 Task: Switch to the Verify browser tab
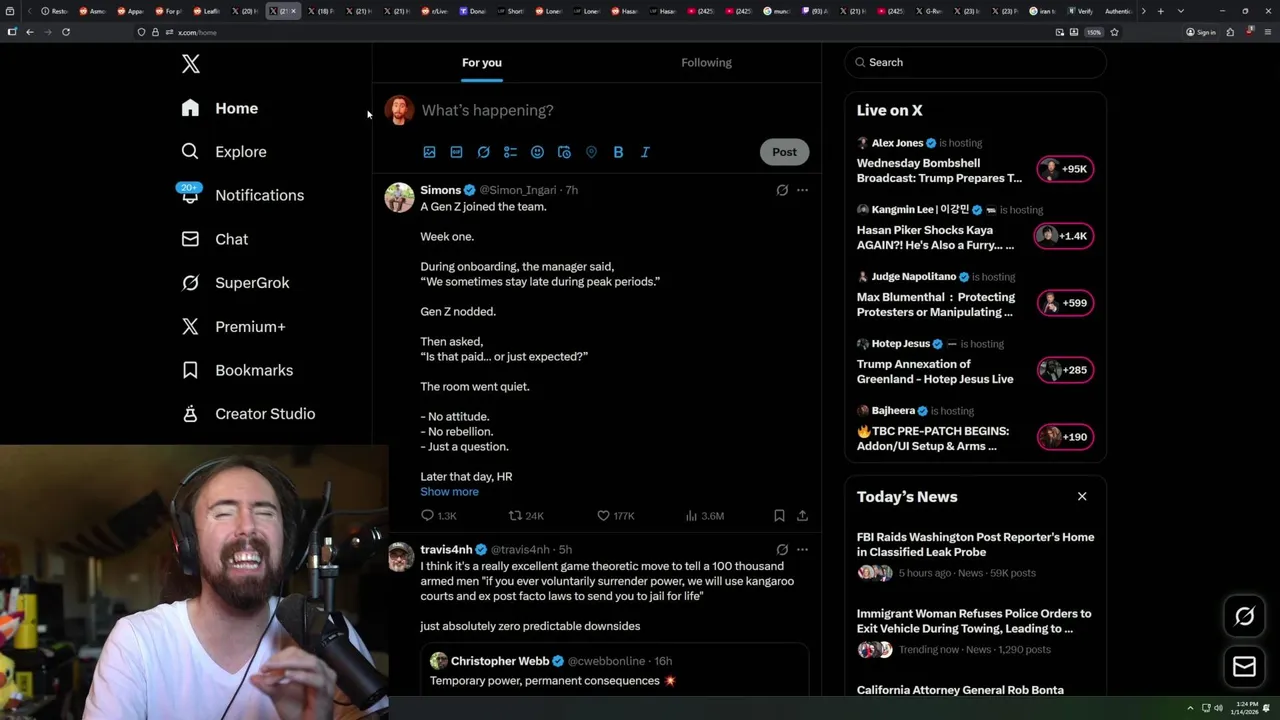point(1080,11)
